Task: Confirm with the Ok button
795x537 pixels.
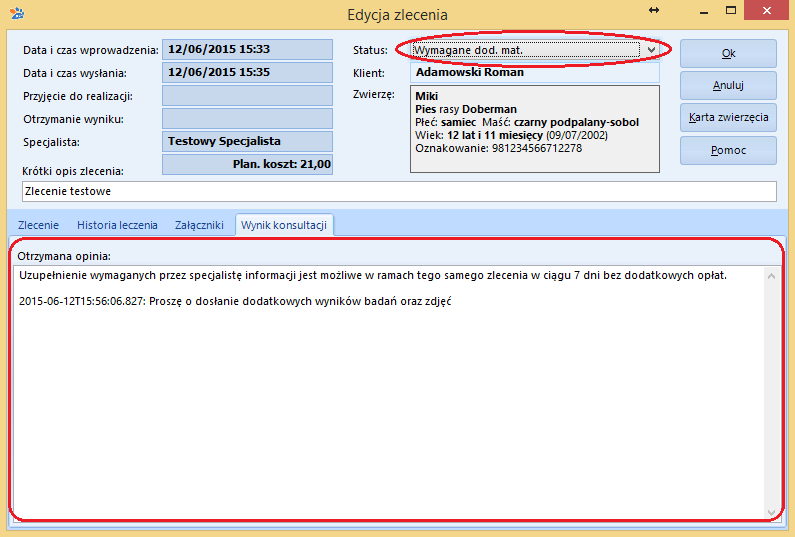Action: click(728, 53)
